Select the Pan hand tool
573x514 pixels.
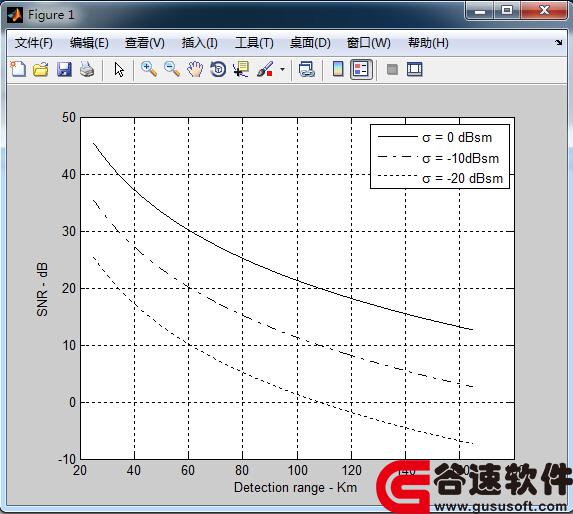pyautogui.click(x=195, y=69)
